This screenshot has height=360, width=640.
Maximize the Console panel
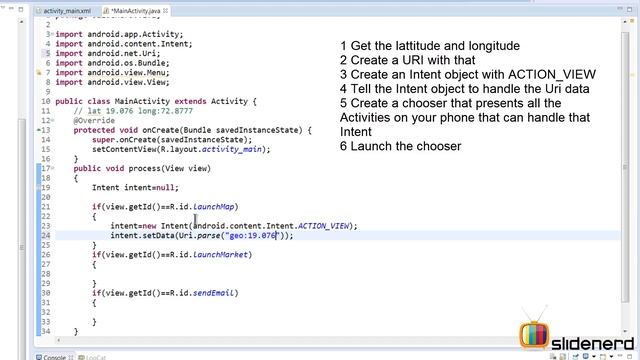click(630, 357)
